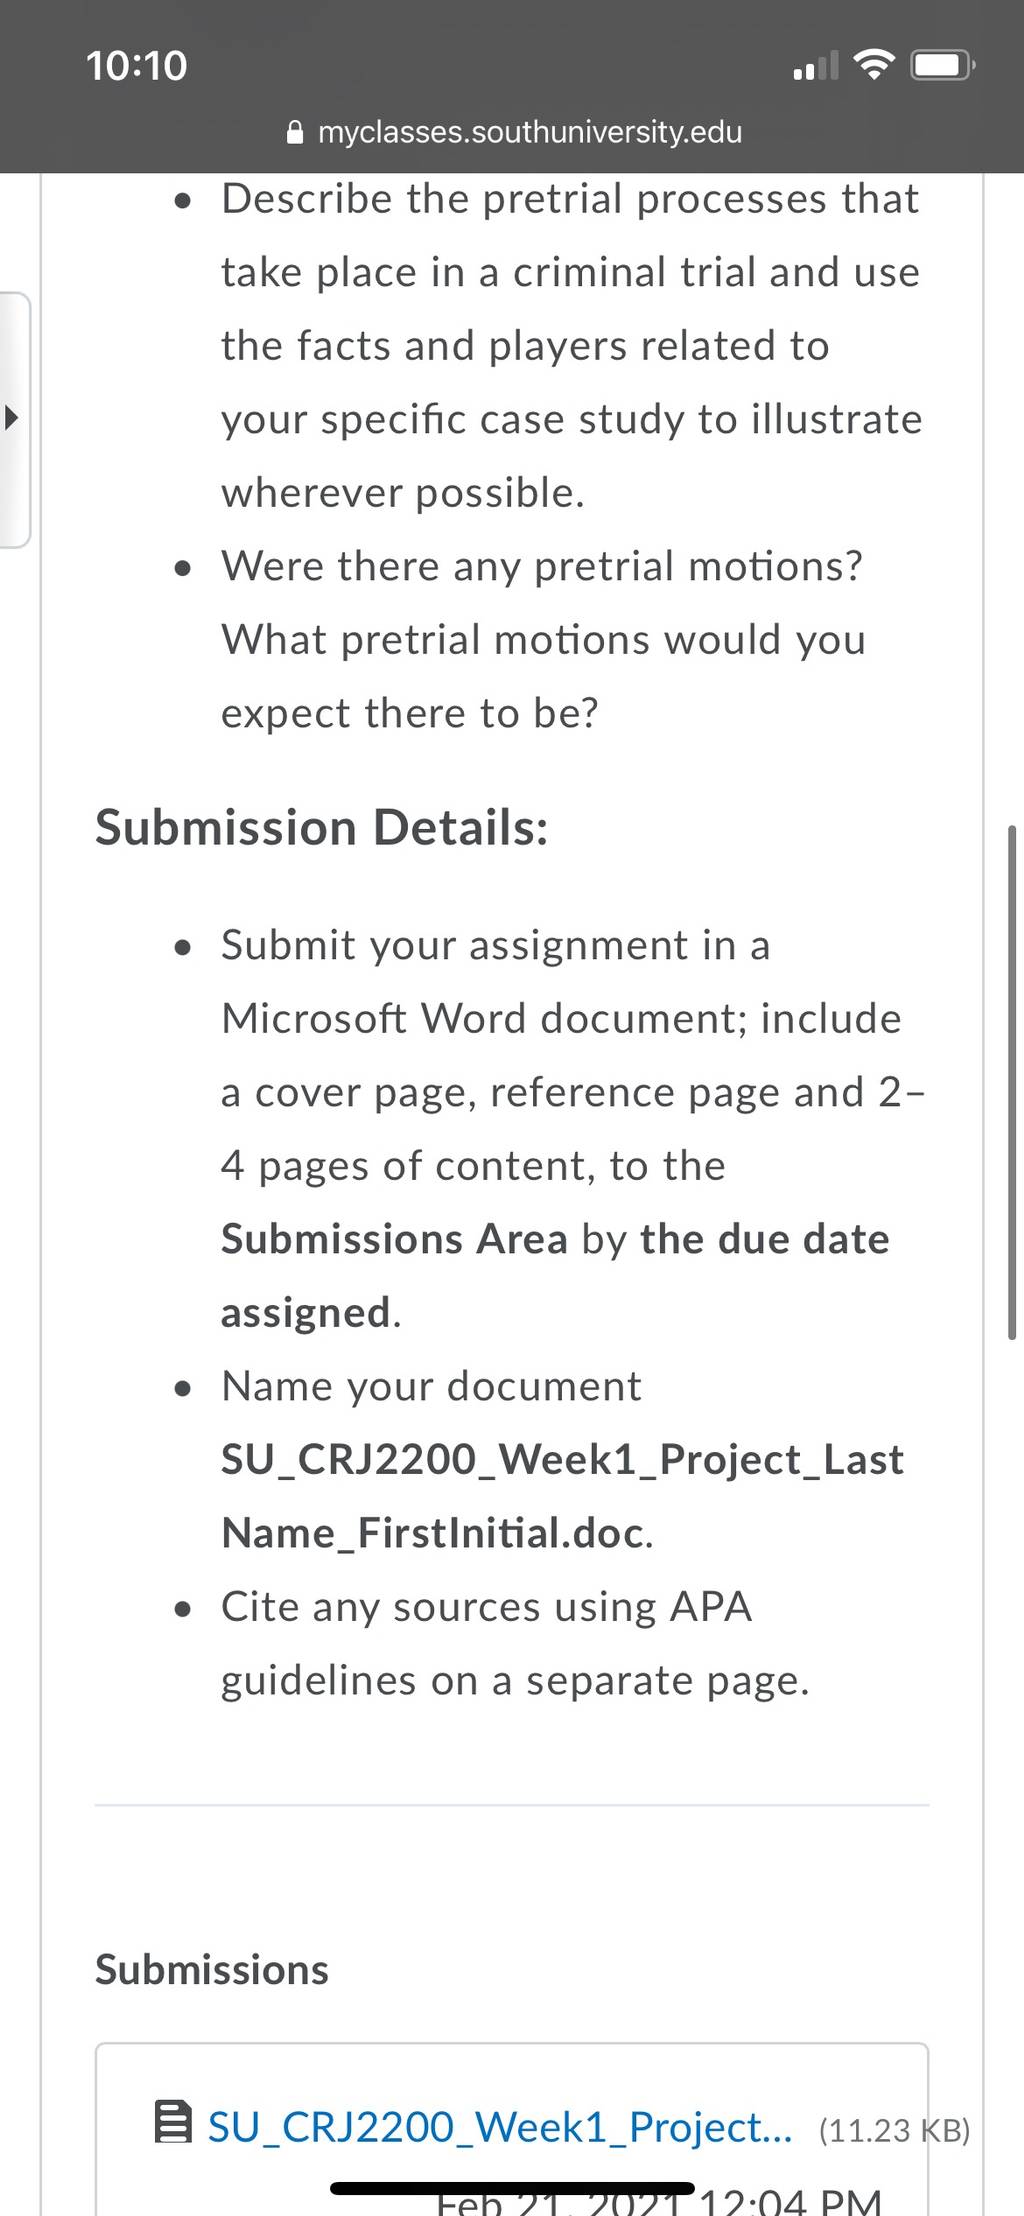Screen dimensions: 1024x2216
Task: Tap the 10:10 clock in status bar
Action: (x=137, y=66)
